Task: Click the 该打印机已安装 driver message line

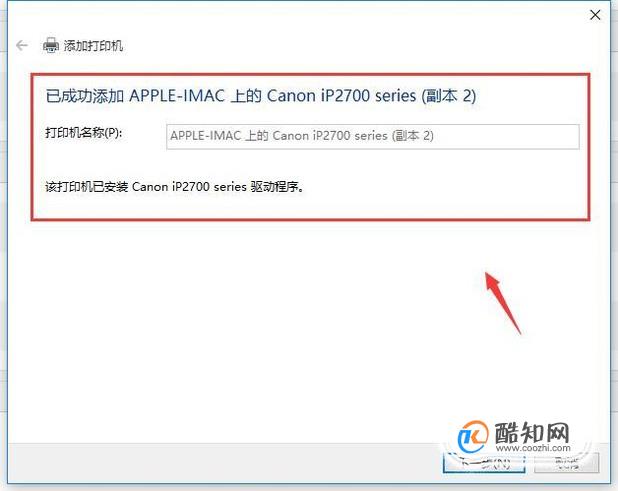Action: [175, 186]
